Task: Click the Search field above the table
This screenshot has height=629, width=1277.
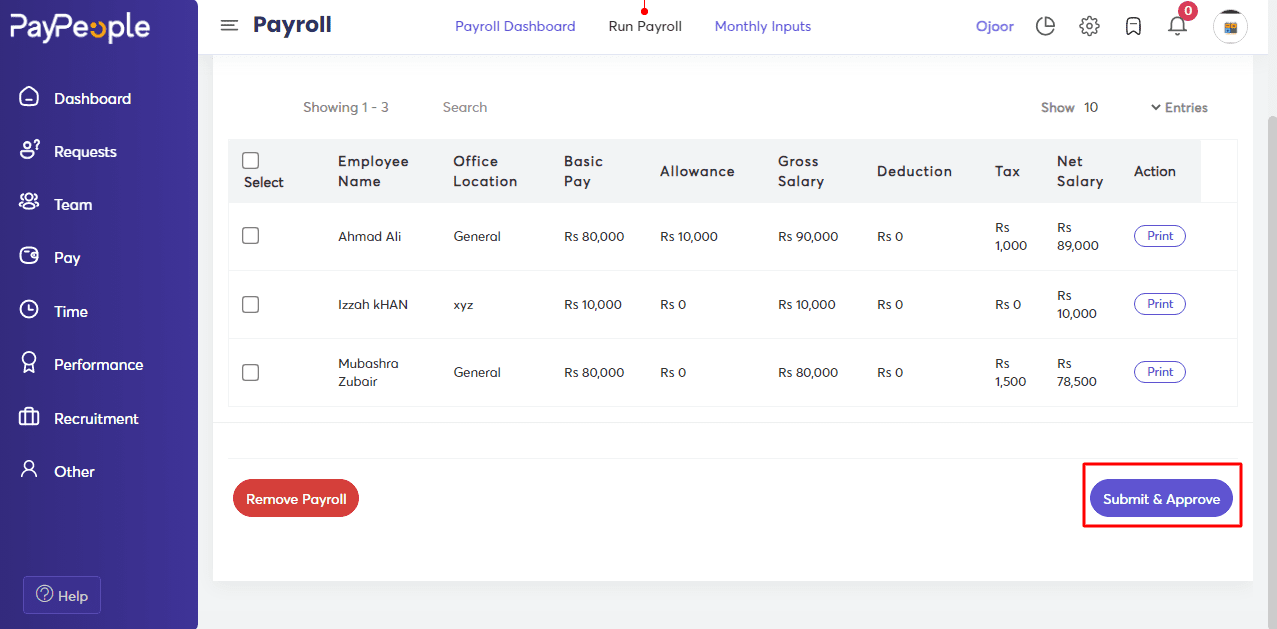Action: (x=464, y=107)
